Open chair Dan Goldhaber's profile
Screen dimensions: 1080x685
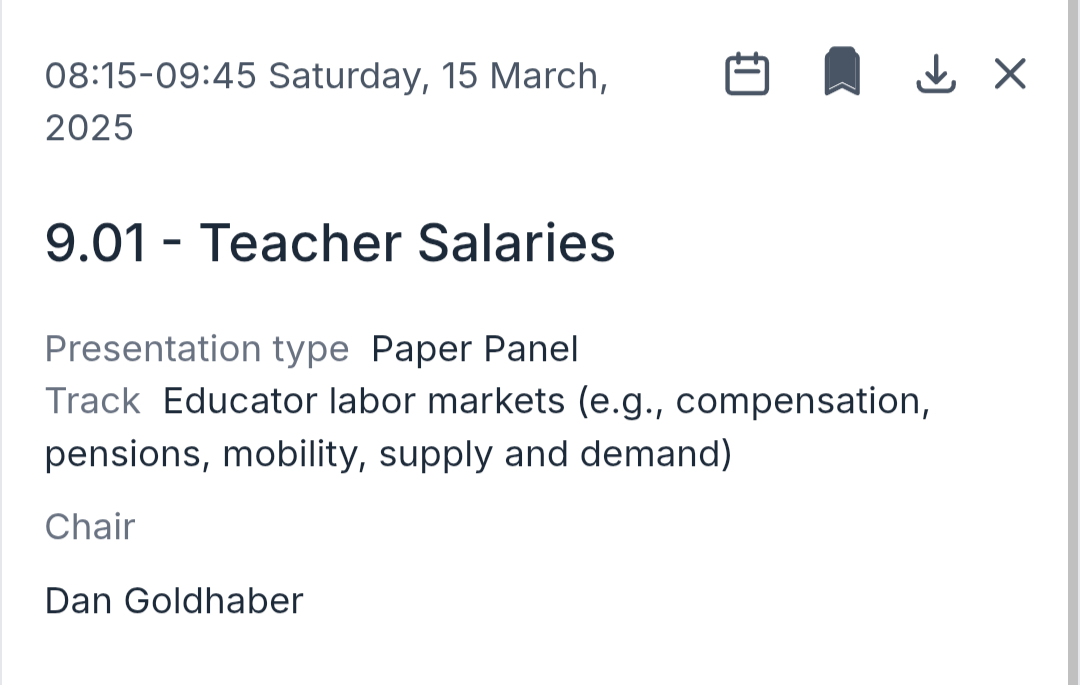pos(174,601)
